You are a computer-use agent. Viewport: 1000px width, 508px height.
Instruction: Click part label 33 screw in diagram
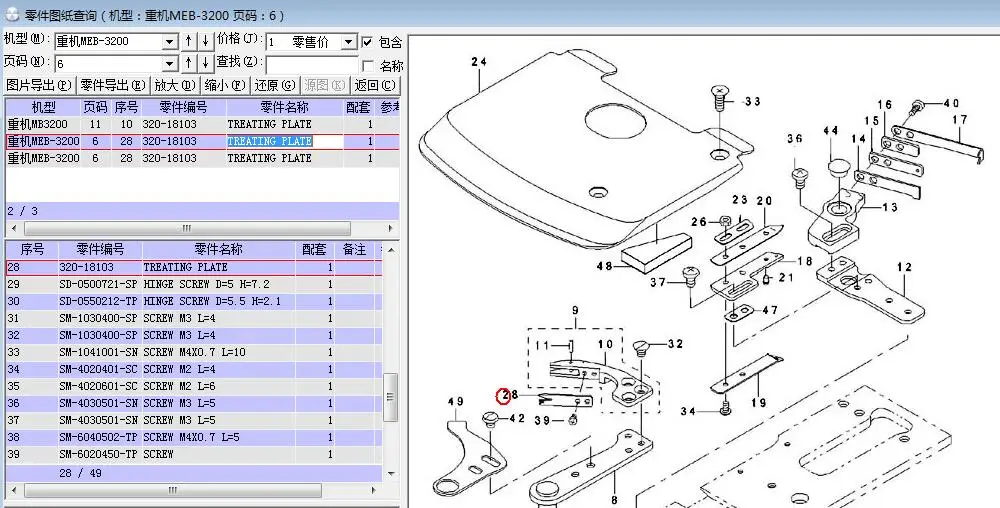click(x=753, y=101)
